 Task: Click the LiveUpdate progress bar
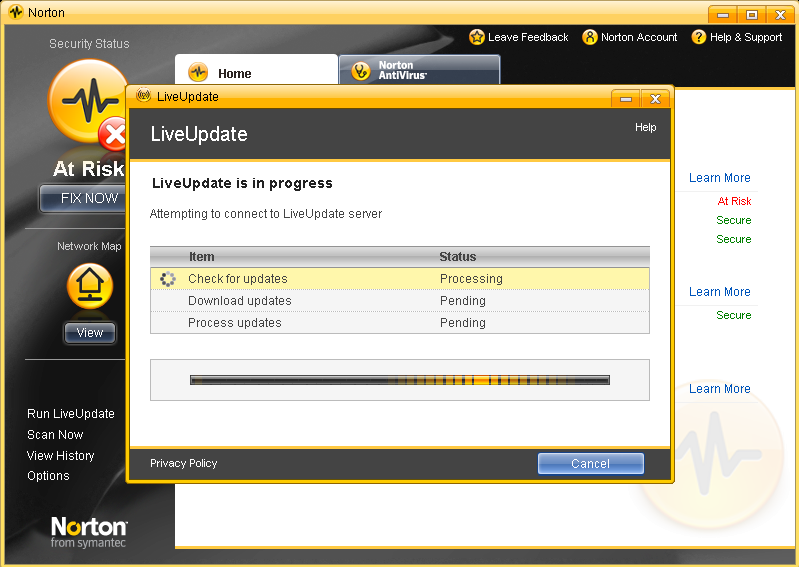[400, 380]
